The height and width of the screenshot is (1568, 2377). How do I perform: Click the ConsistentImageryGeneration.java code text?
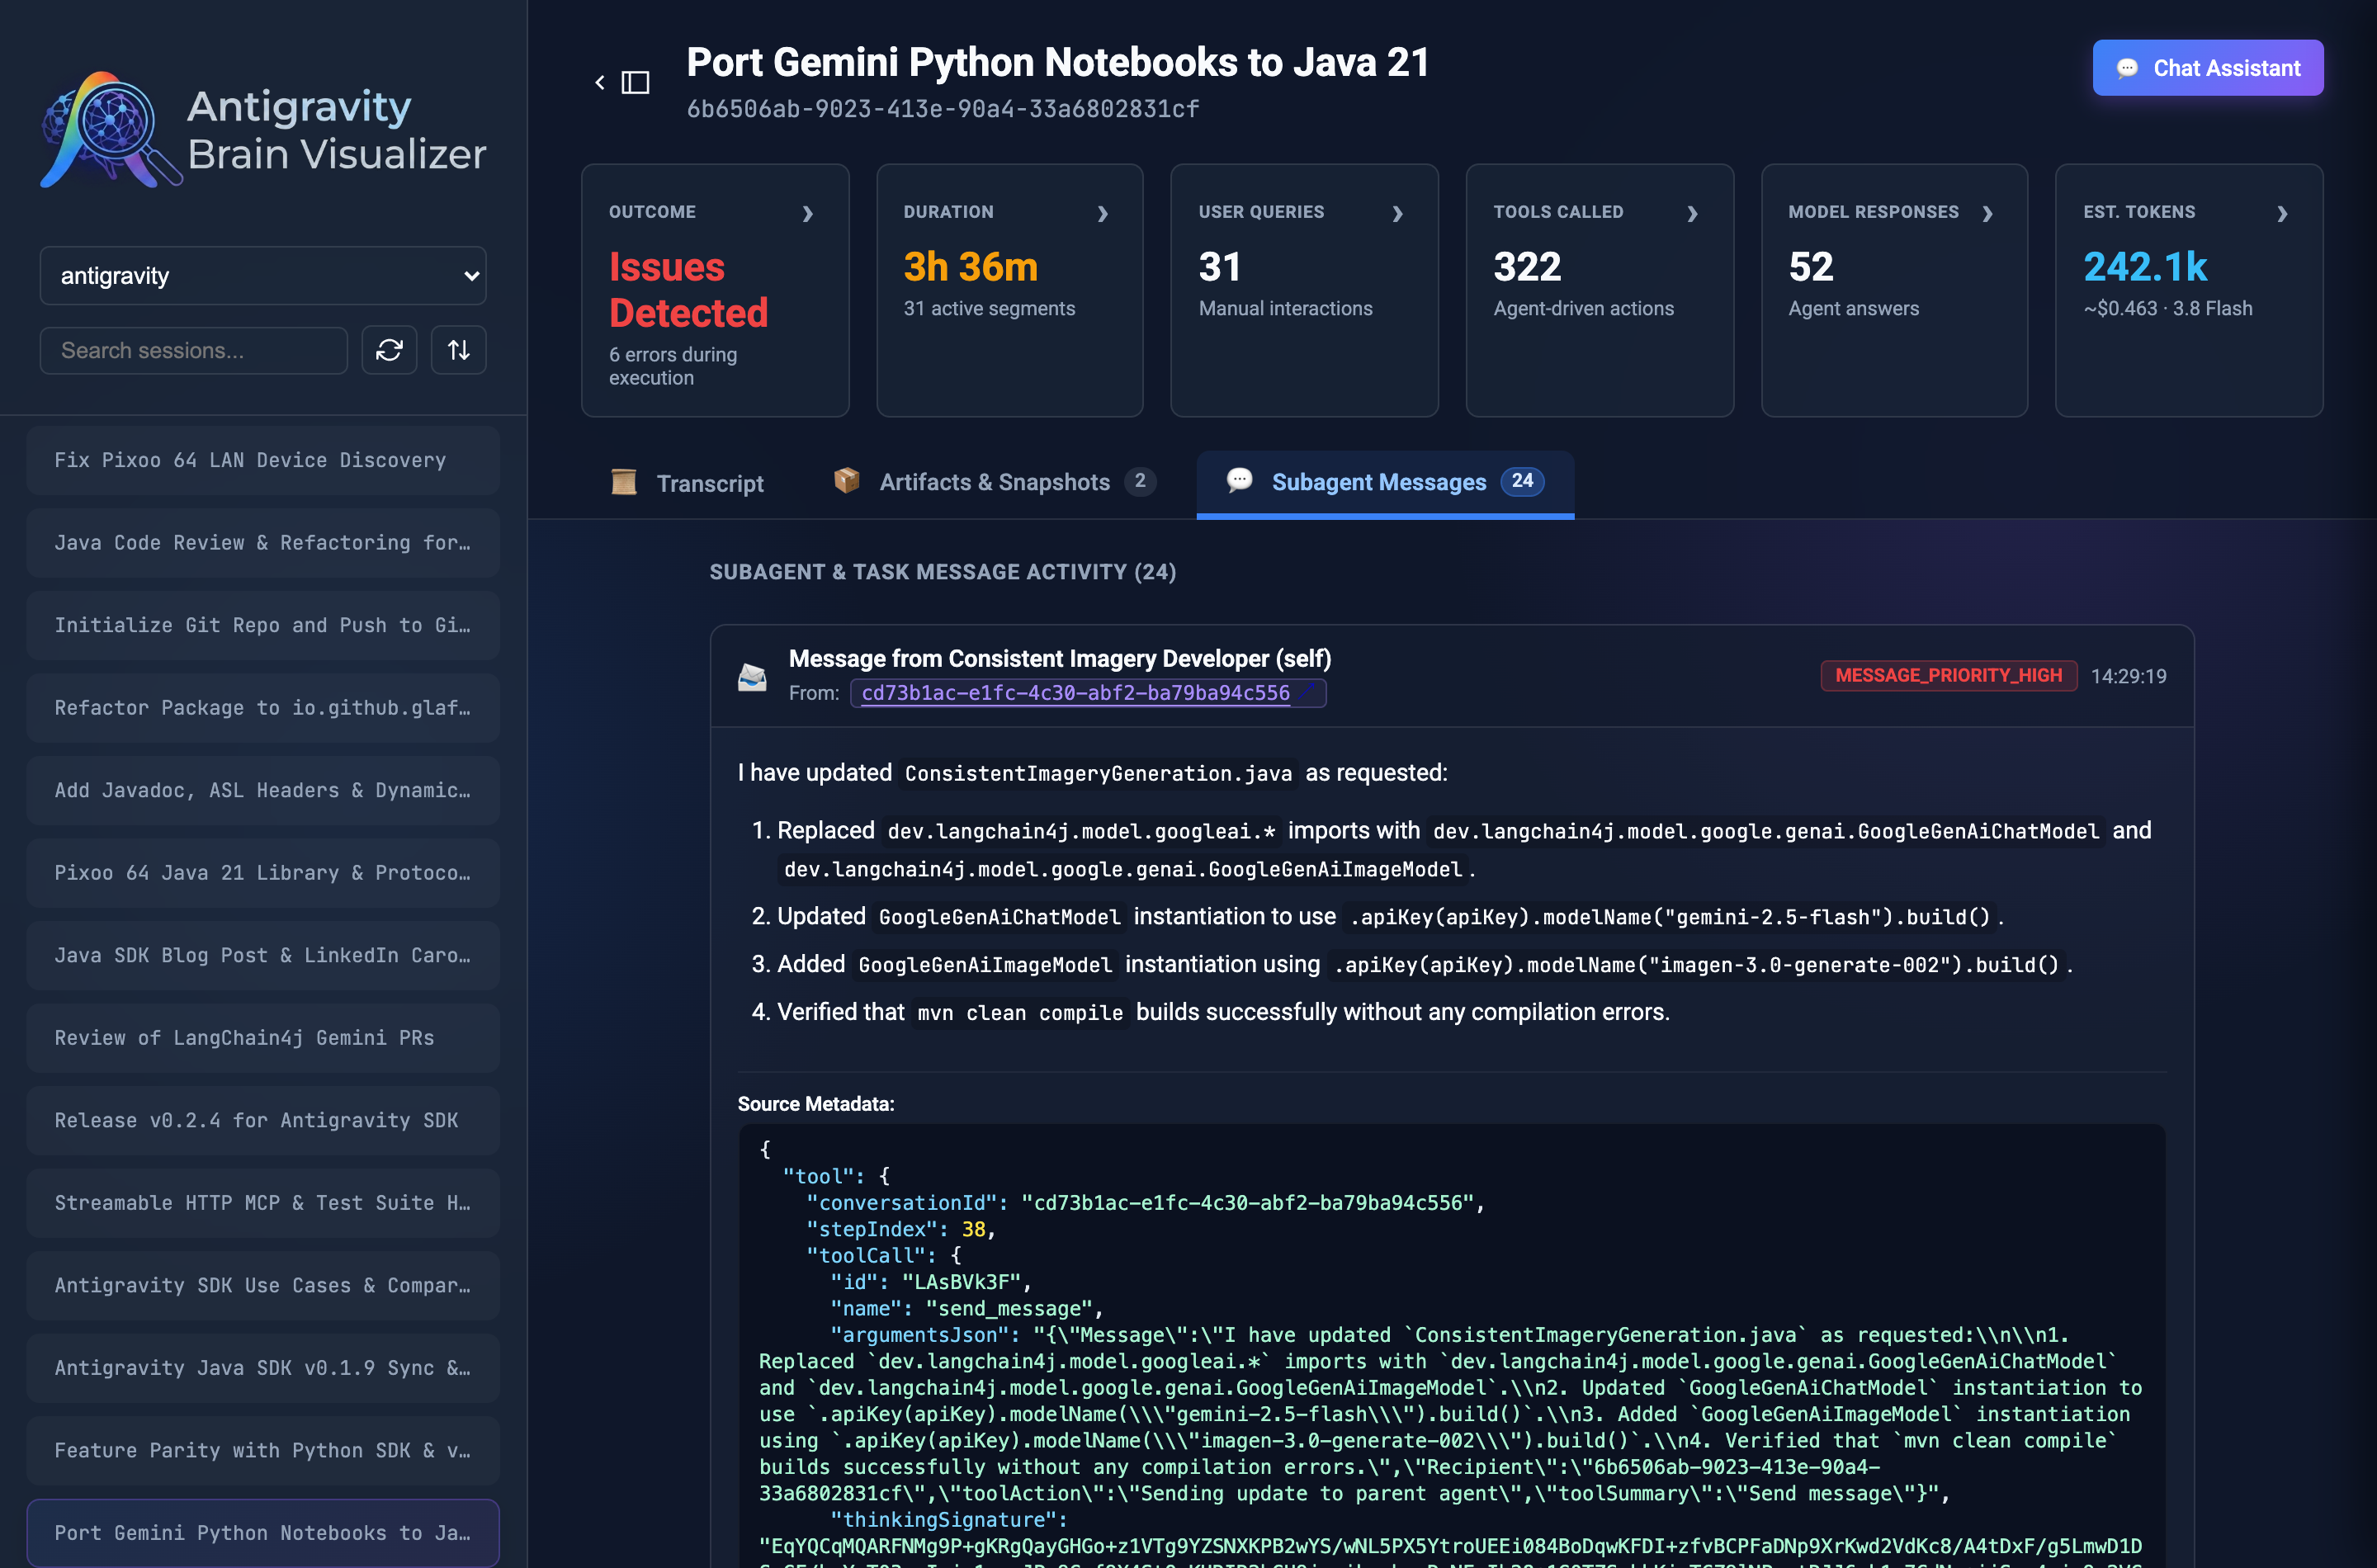(1098, 774)
